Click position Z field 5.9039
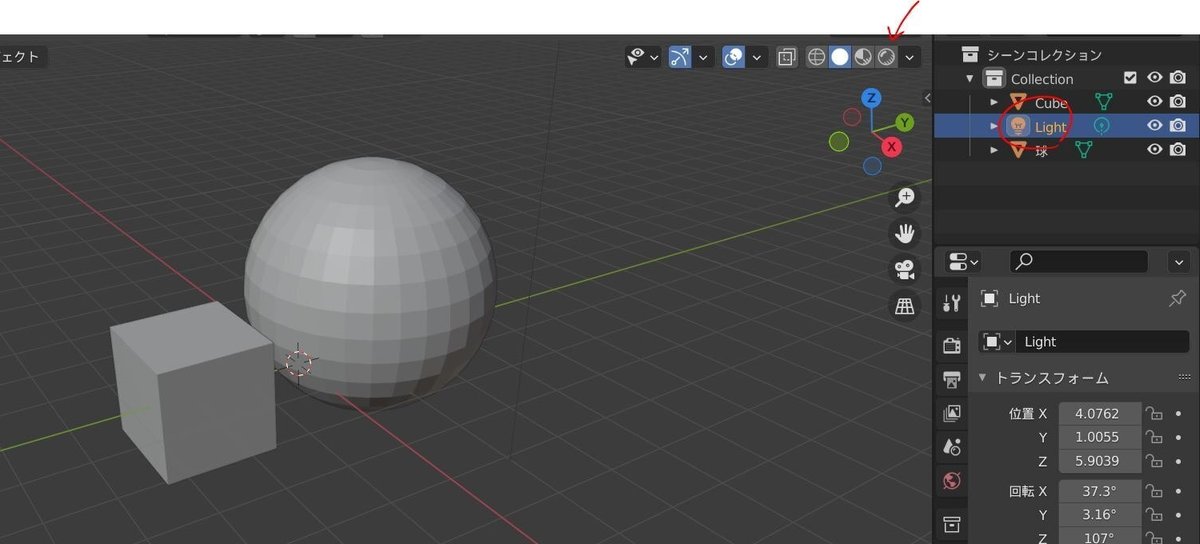 pos(1101,461)
